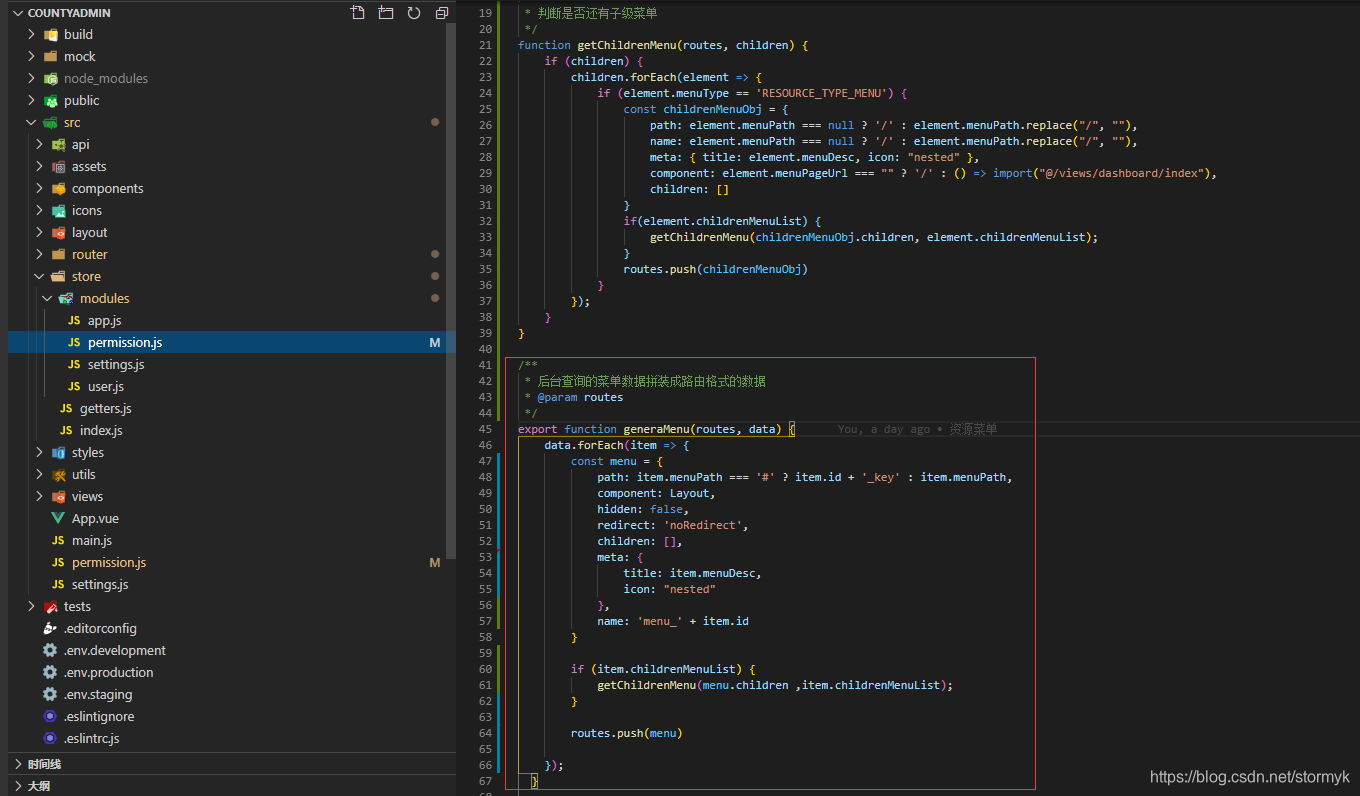Screen dimensions: 1360x796
Task: Open settings.js inside modules folder
Action: click(231, 364)
